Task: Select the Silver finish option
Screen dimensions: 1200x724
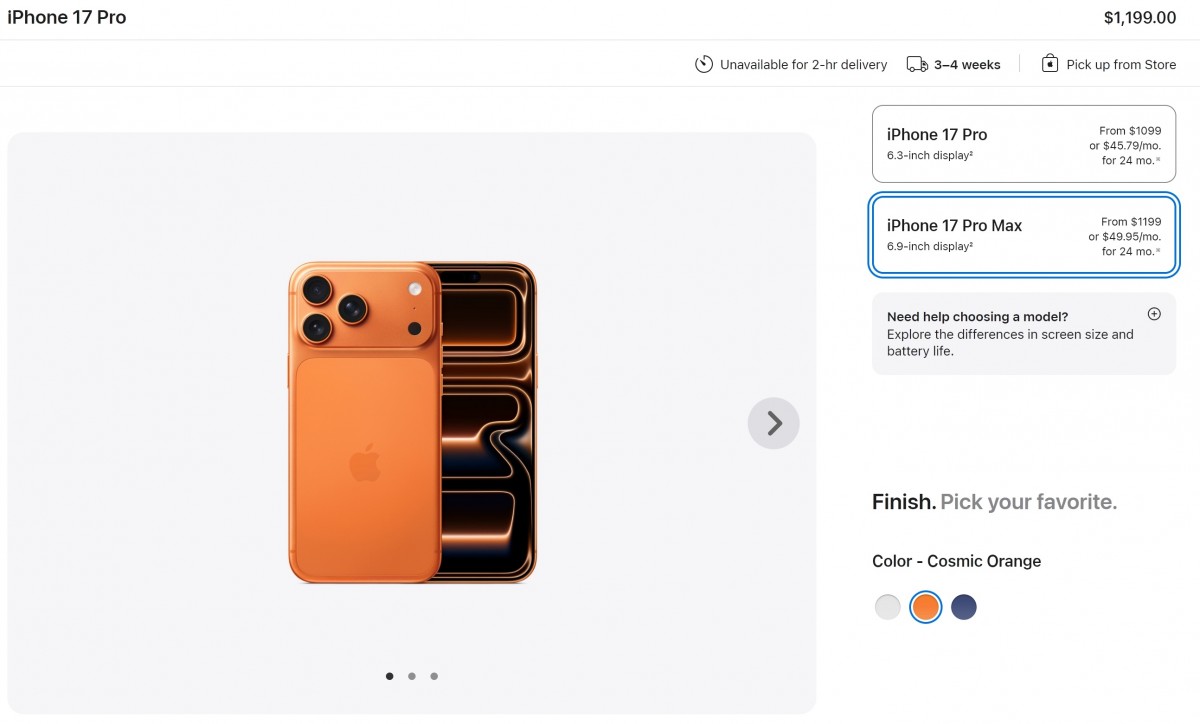Action: [887, 606]
